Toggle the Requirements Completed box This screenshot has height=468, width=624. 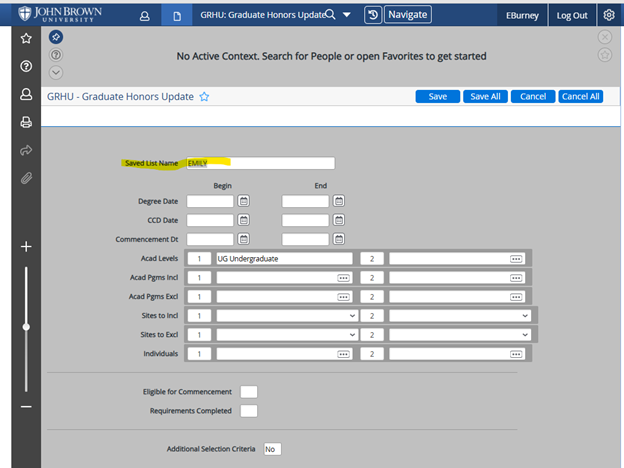tap(249, 410)
